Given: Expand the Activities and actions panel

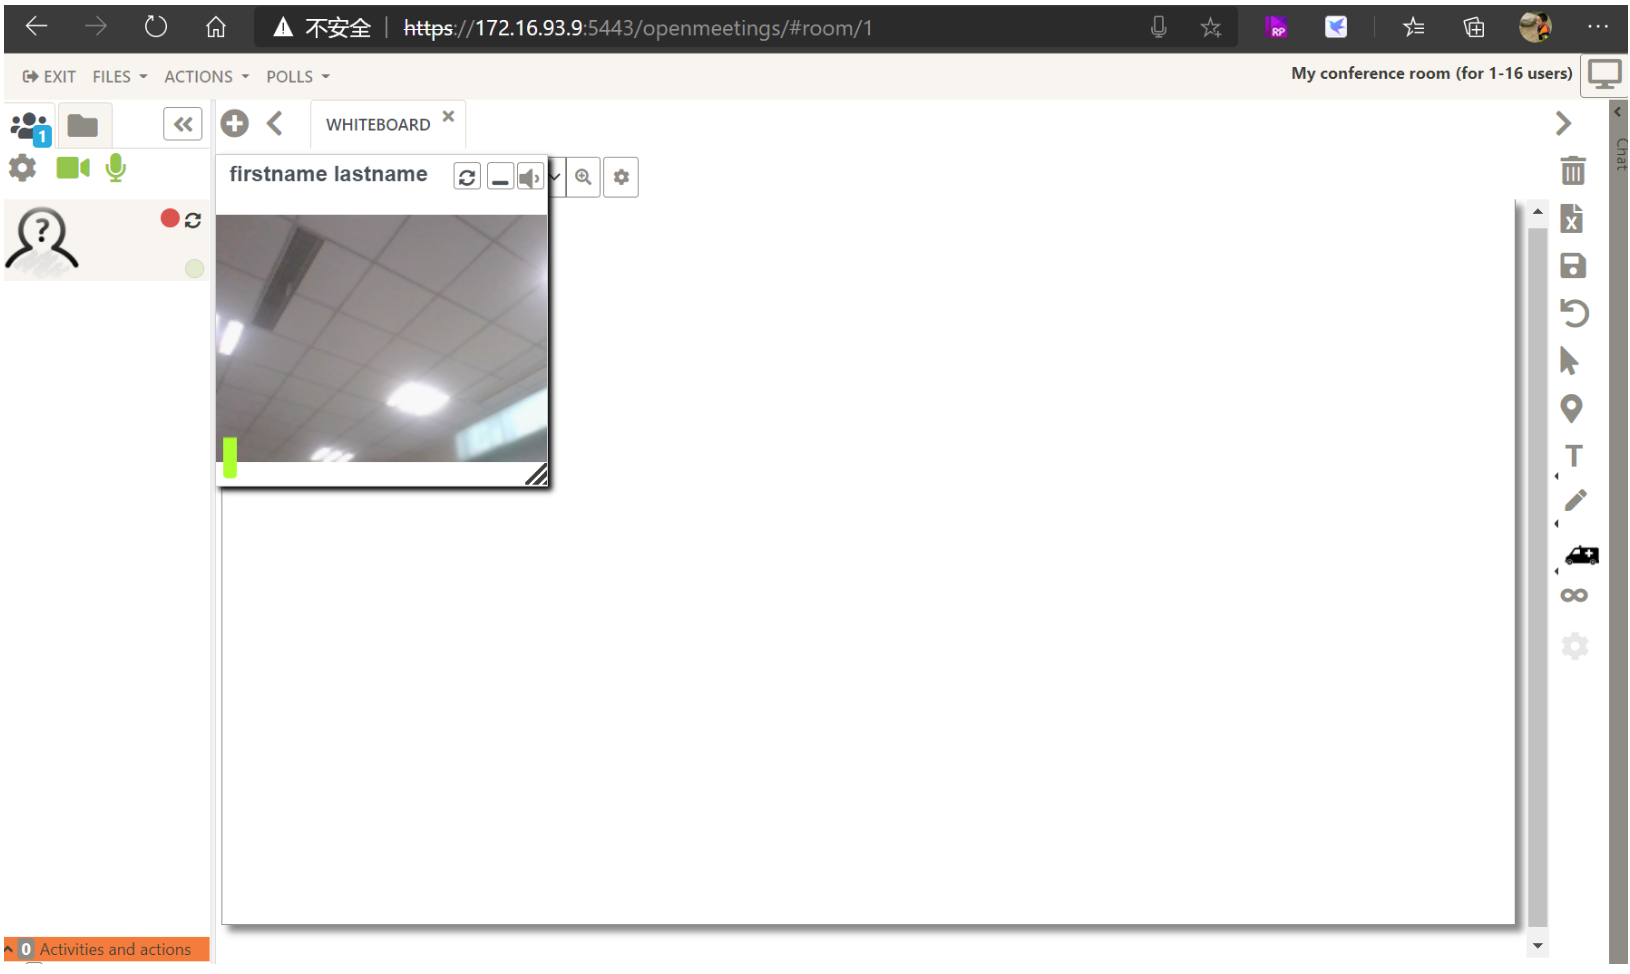Looking at the screenshot, I should click(106, 949).
